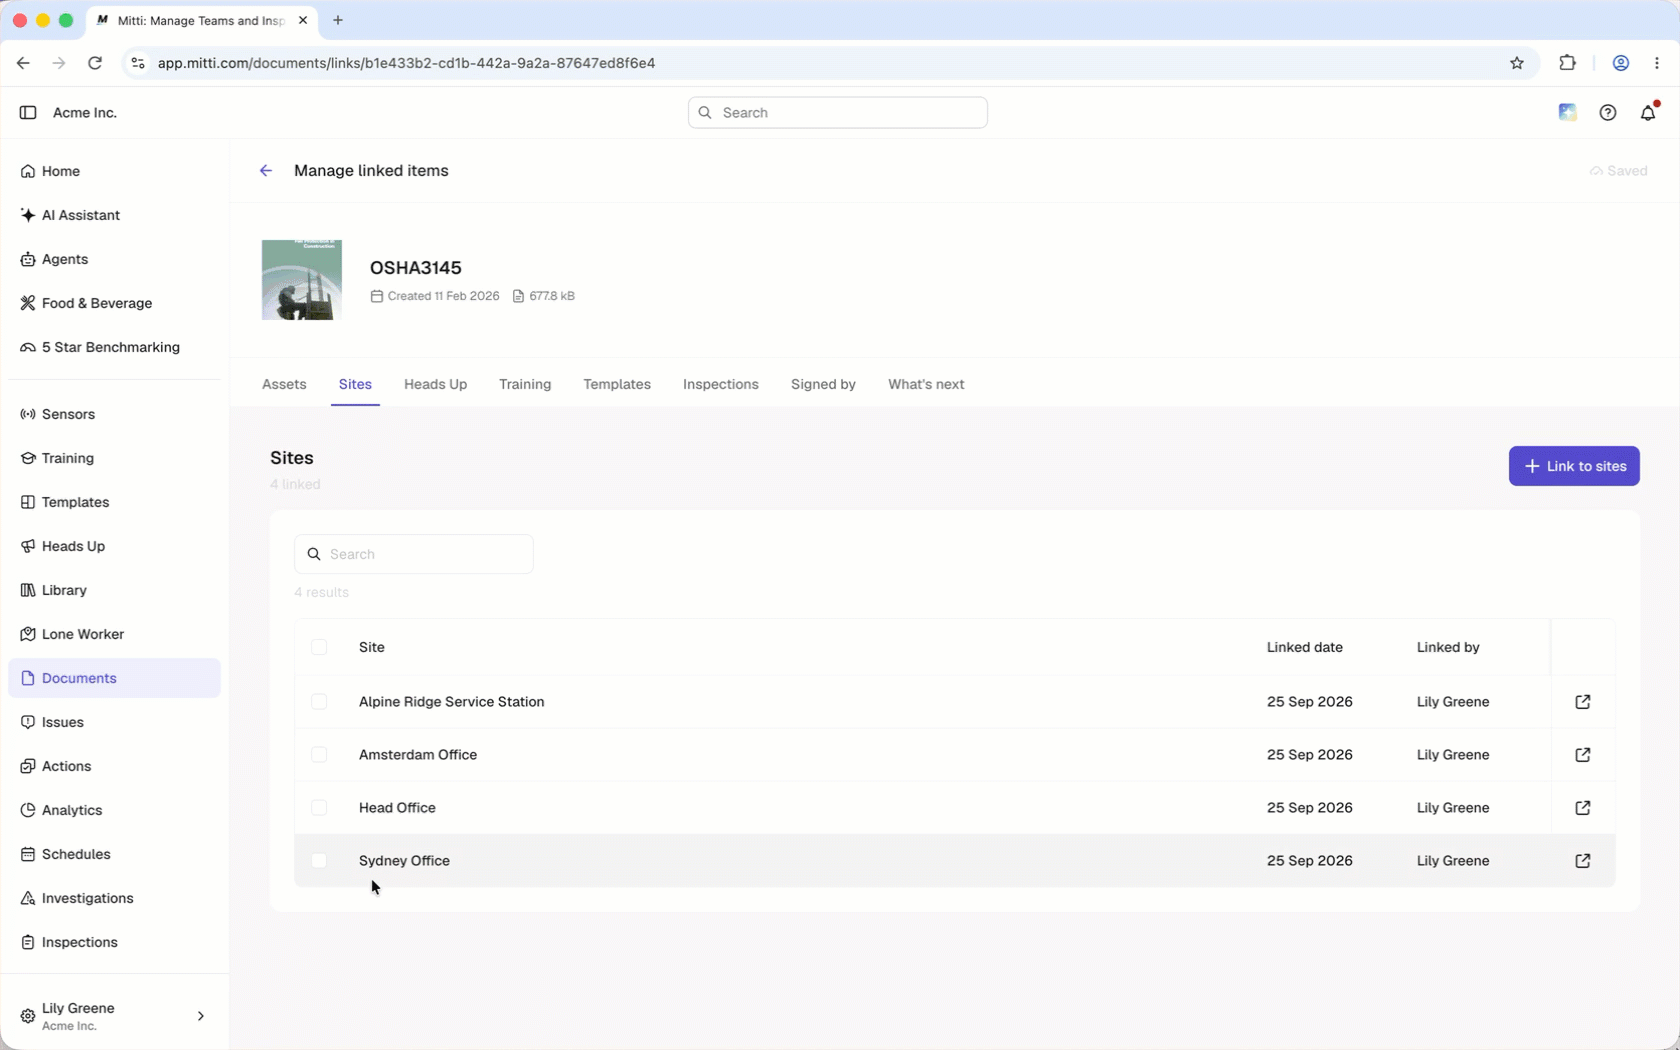This screenshot has width=1680, height=1050.
Task: Open external link for Head Office
Action: [x=1583, y=808]
